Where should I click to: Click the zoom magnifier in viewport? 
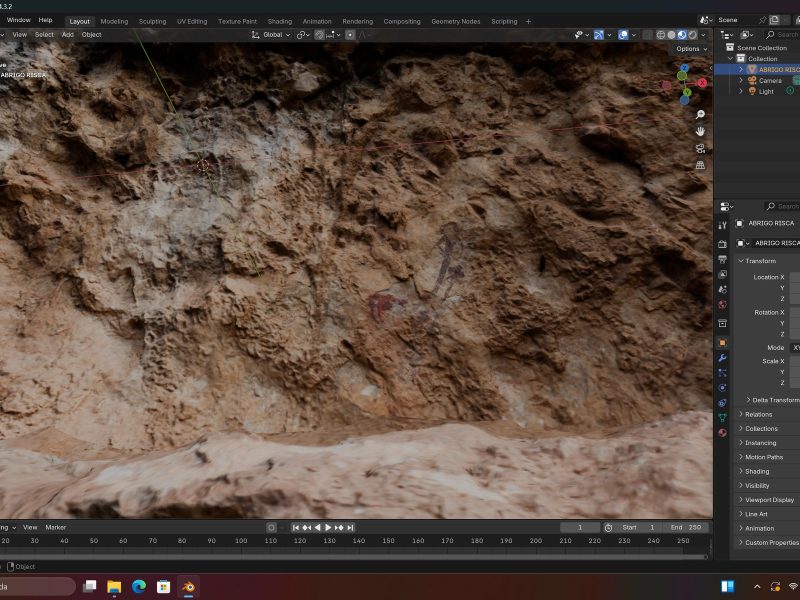[701, 114]
